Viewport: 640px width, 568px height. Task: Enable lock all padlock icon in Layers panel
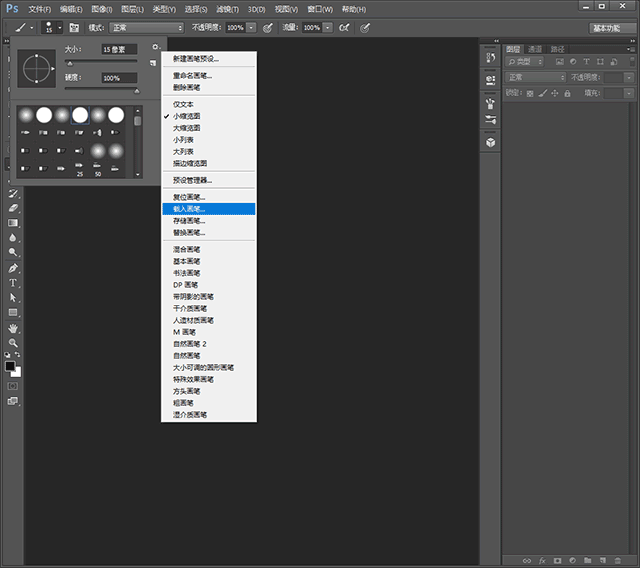(567, 93)
